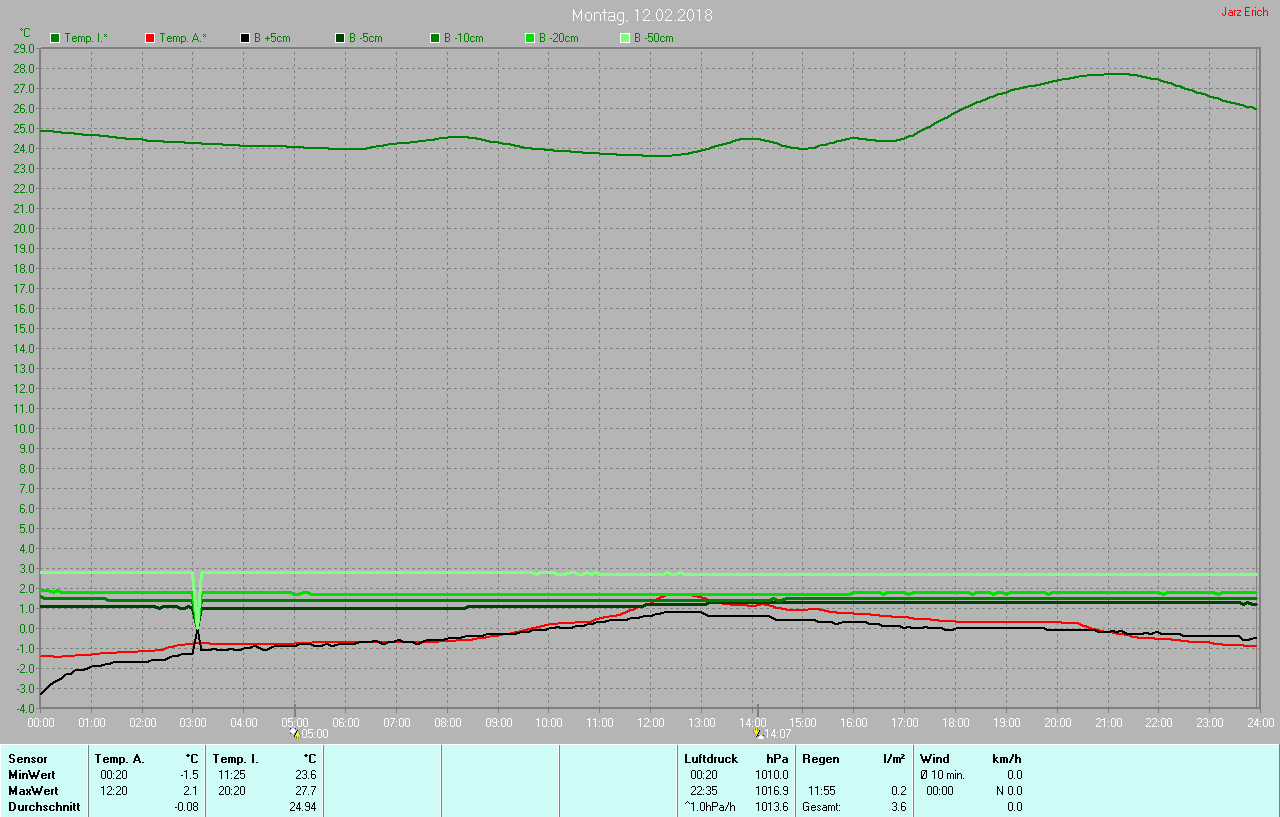Click the average pressure 1013.6
The image size is (1280, 817).
pyautogui.click(x=772, y=807)
